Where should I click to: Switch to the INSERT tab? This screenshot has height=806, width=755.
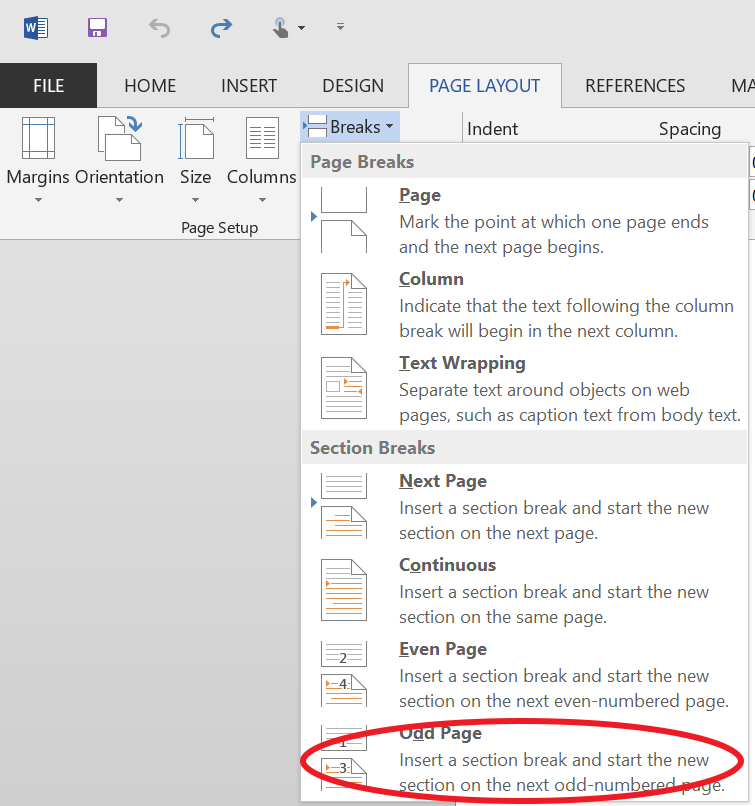coord(249,86)
